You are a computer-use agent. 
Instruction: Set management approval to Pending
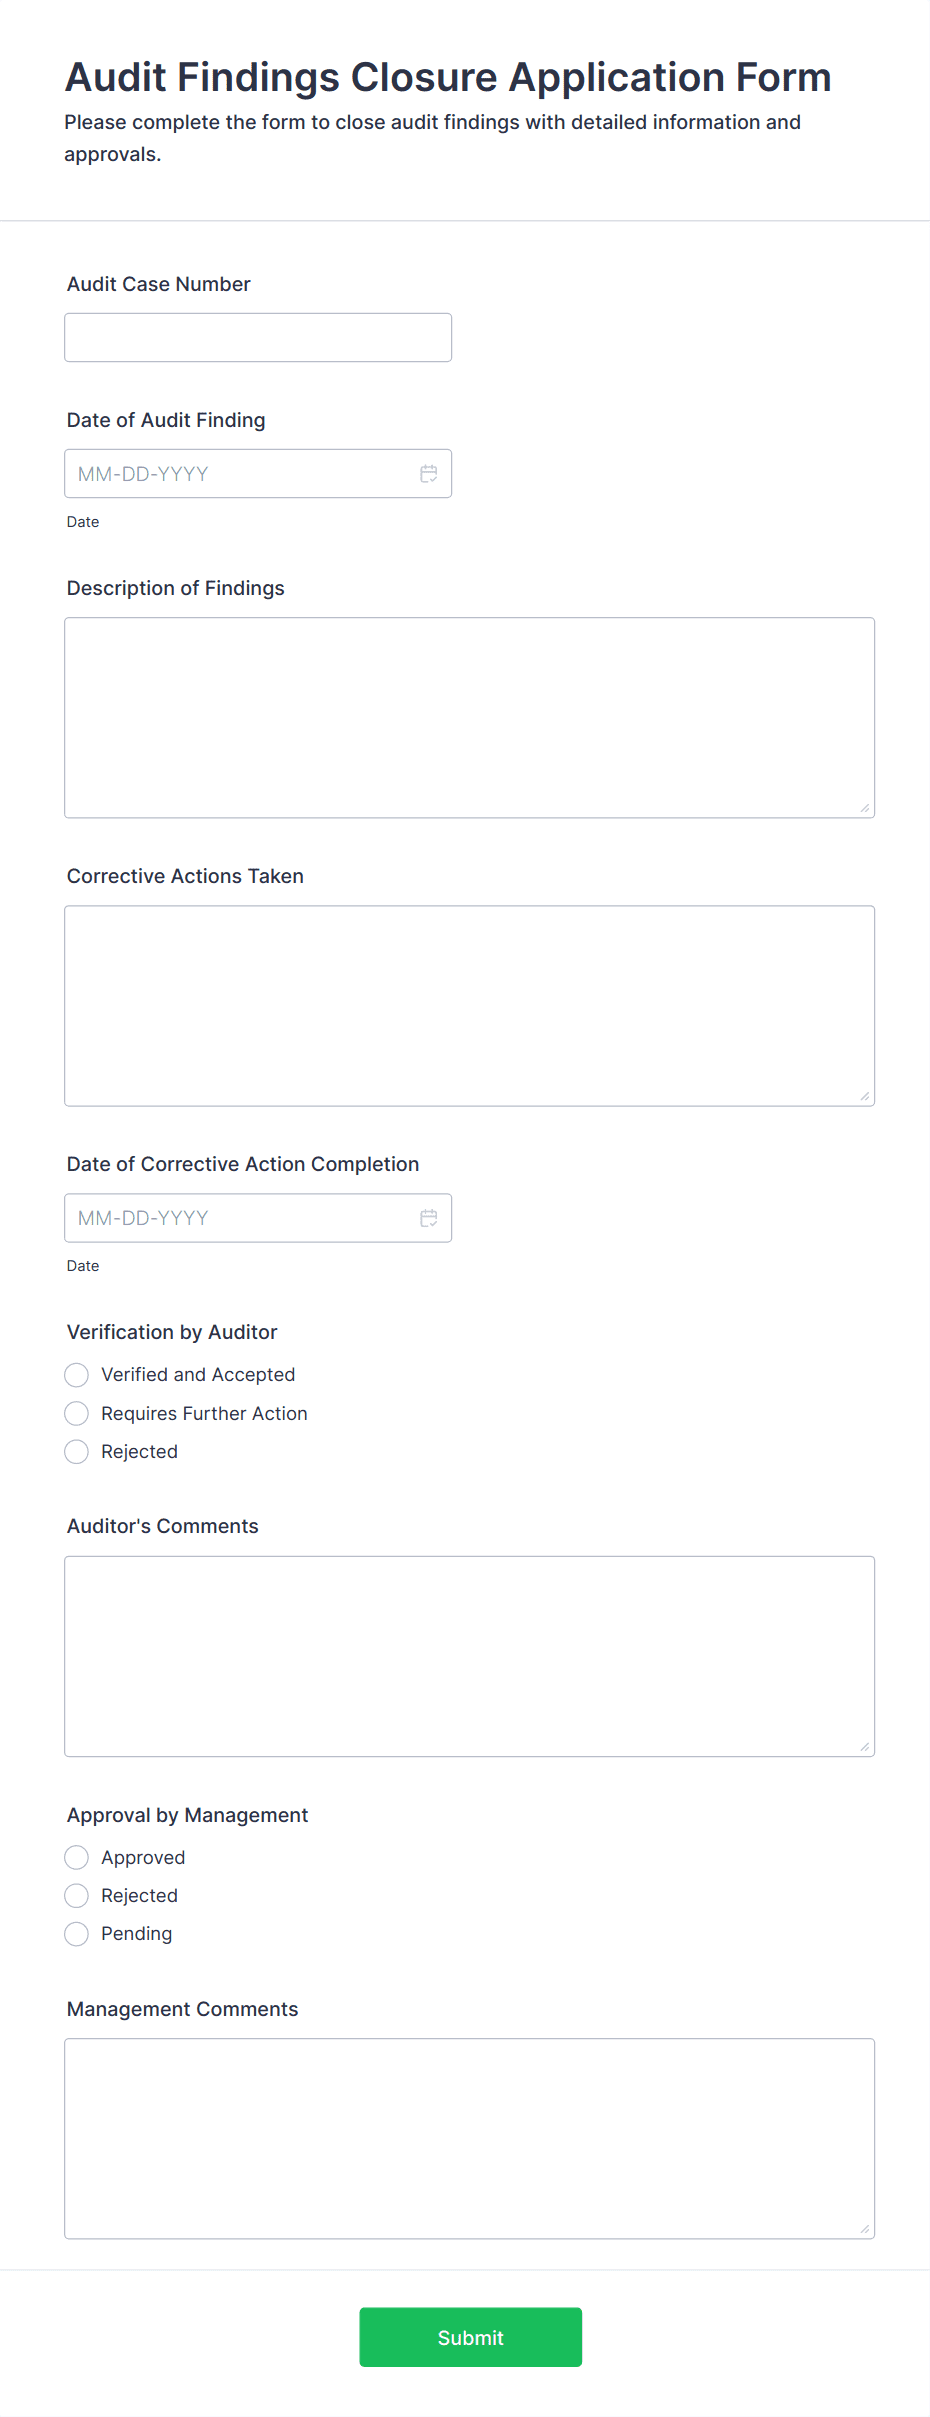coord(77,1934)
